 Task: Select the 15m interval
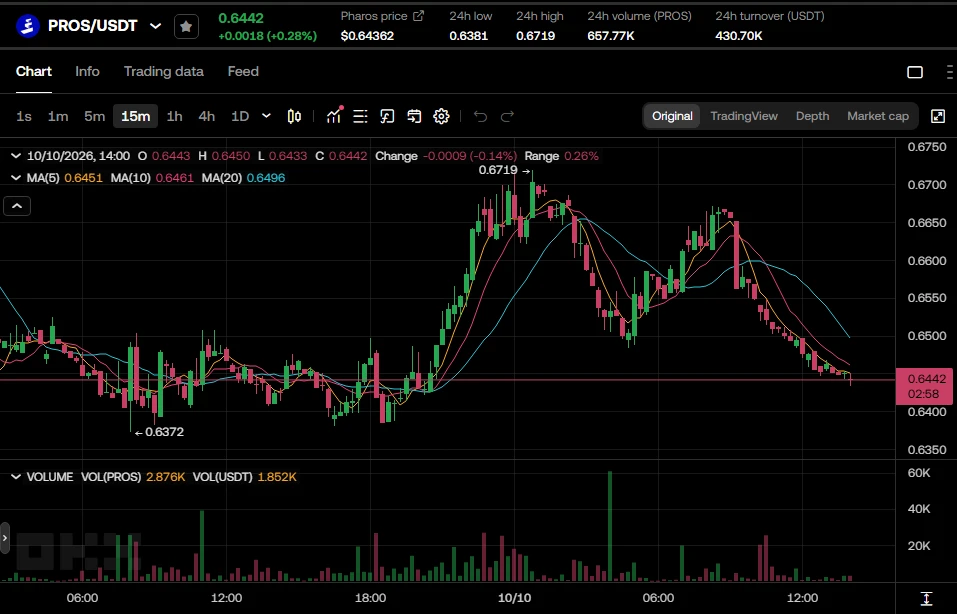click(x=135, y=116)
